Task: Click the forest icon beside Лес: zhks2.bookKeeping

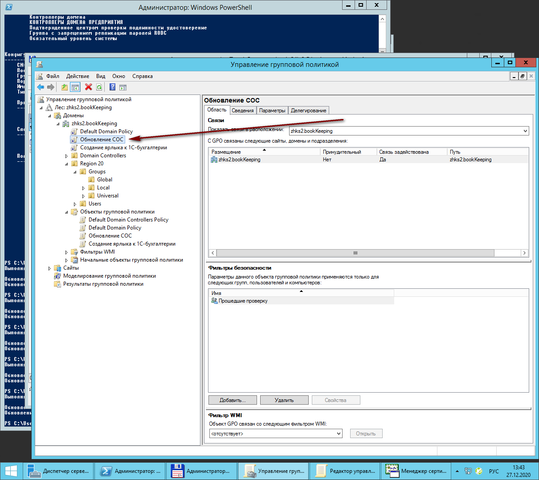Action: pos(49,107)
